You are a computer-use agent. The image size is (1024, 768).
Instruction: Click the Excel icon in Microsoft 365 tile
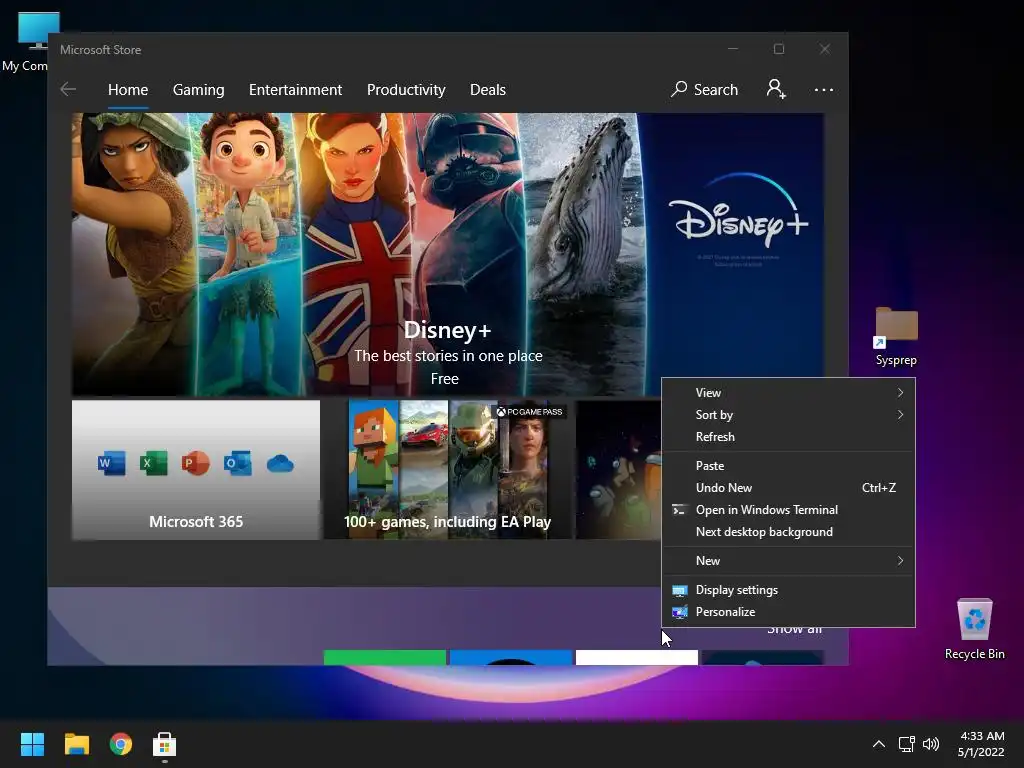coord(153,464)
